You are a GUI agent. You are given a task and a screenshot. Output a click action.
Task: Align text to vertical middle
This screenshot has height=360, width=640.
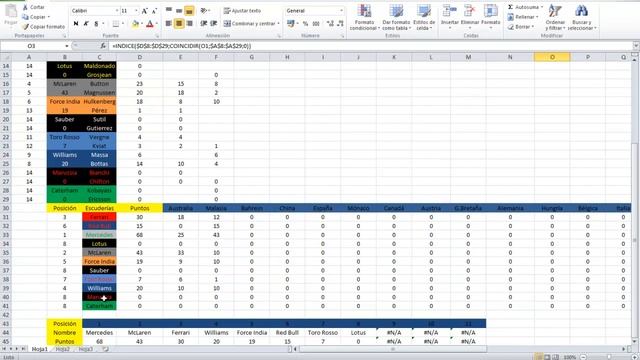(x=179, y=11)
